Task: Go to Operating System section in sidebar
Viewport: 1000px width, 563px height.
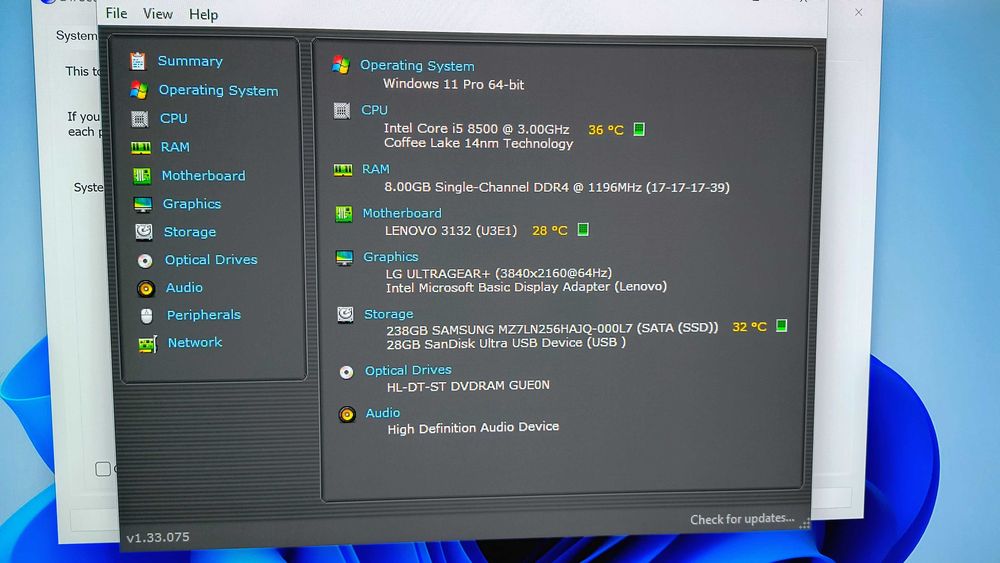Action: pyautogui.click(x=218, y=91)
